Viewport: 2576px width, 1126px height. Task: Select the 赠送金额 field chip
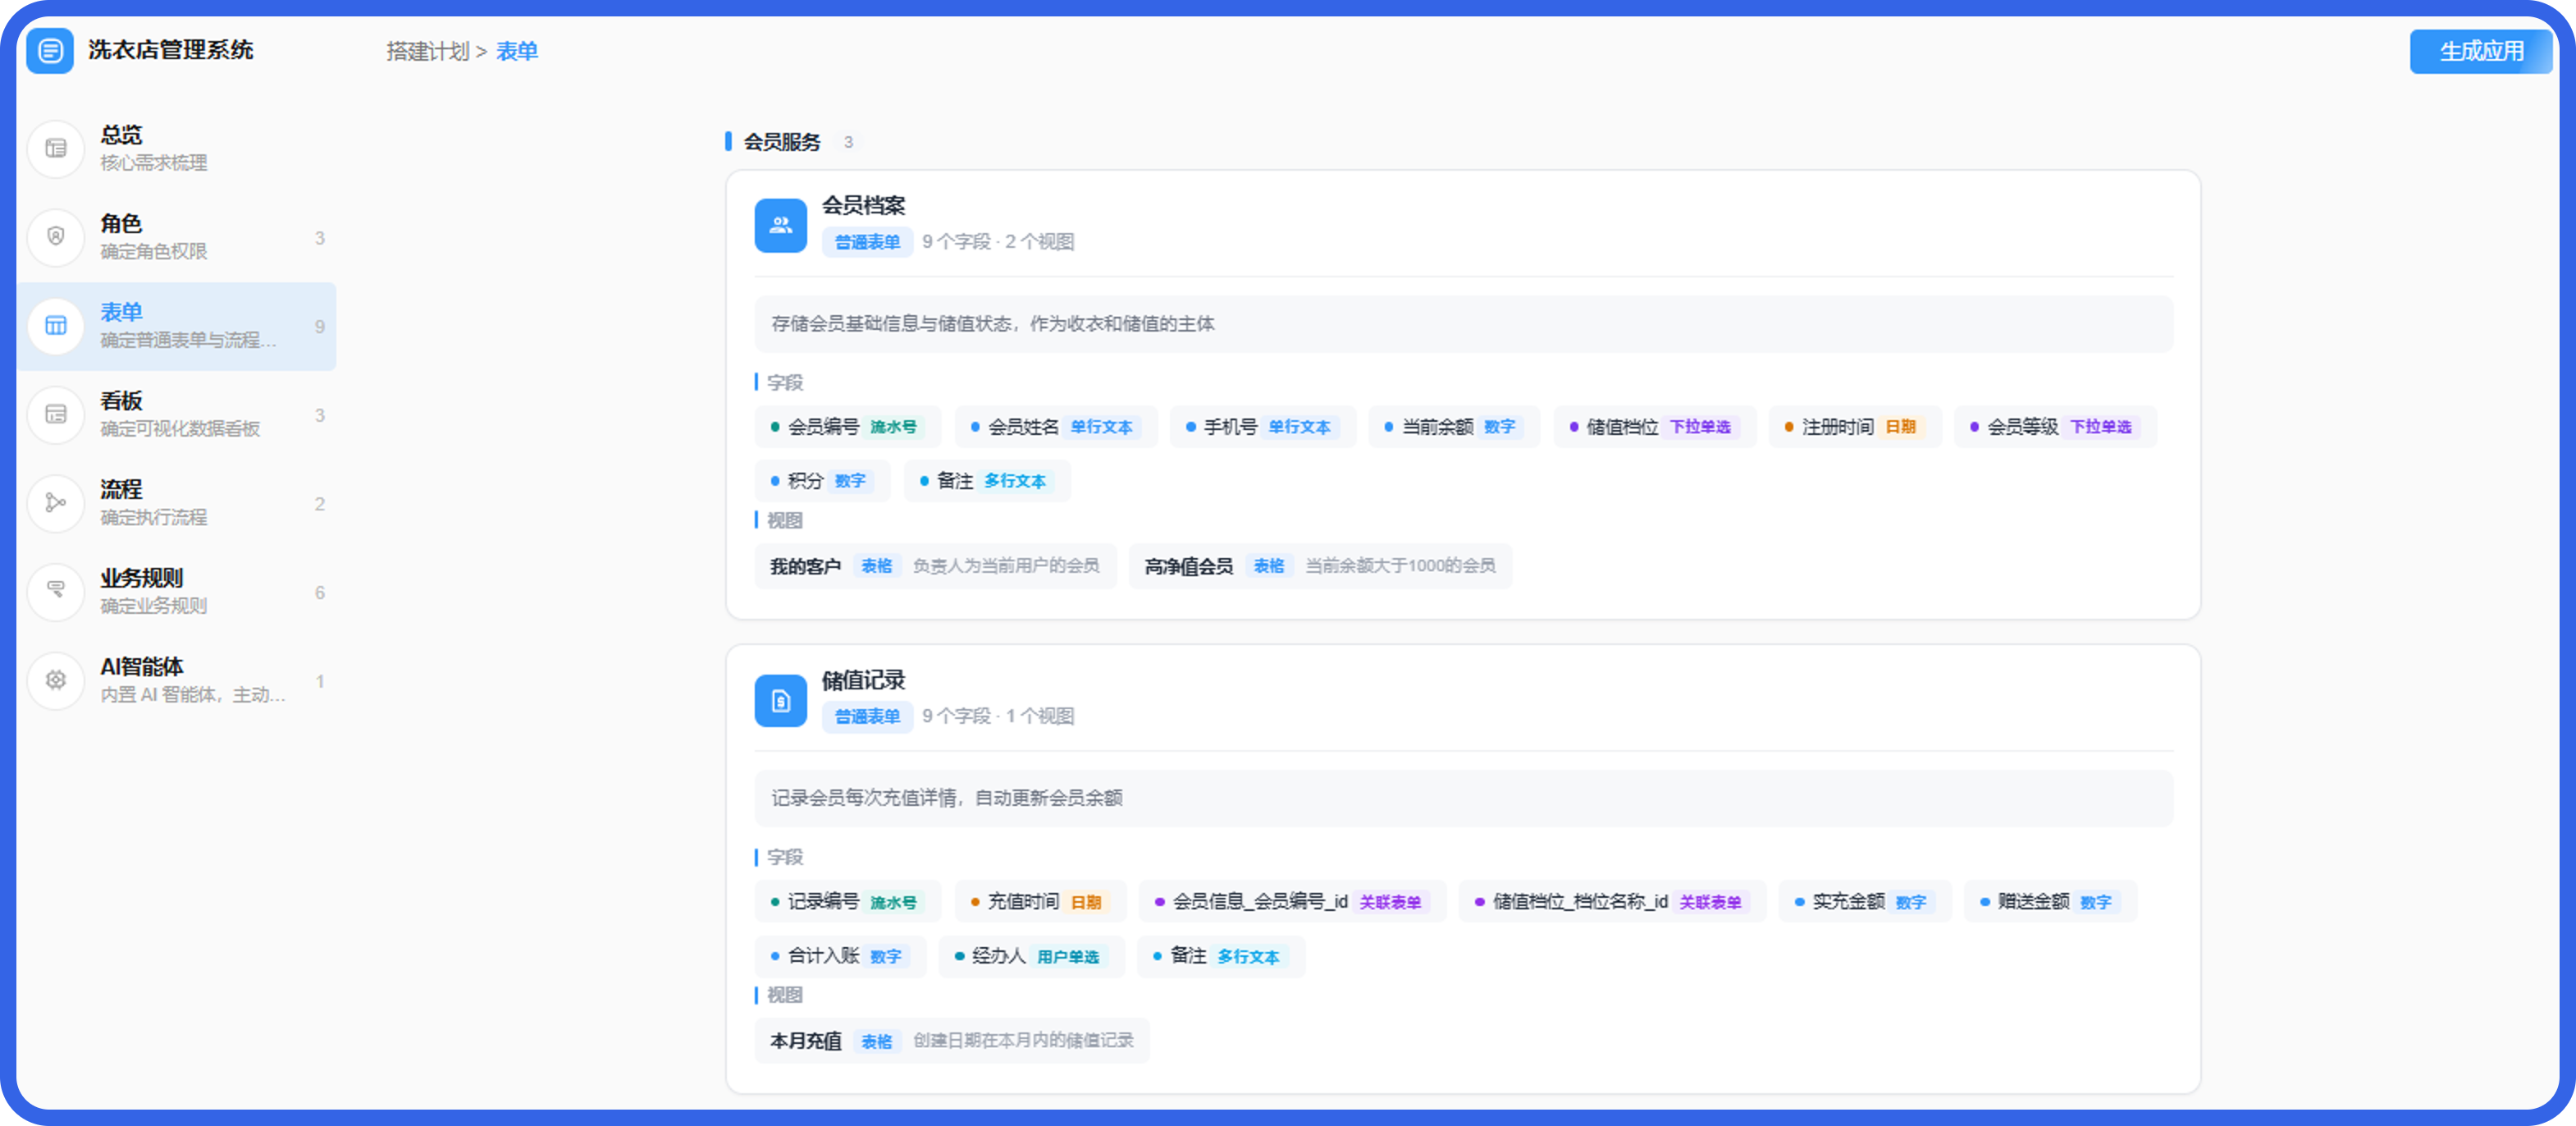[2050, 902]
